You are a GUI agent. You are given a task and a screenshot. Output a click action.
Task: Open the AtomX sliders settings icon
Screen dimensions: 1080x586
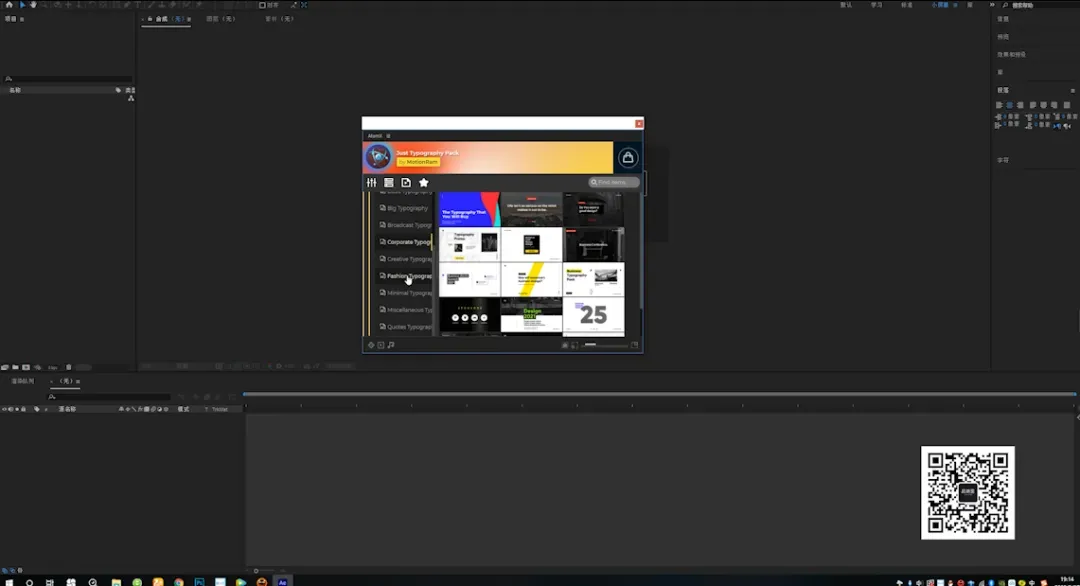[x=372, y=182]
